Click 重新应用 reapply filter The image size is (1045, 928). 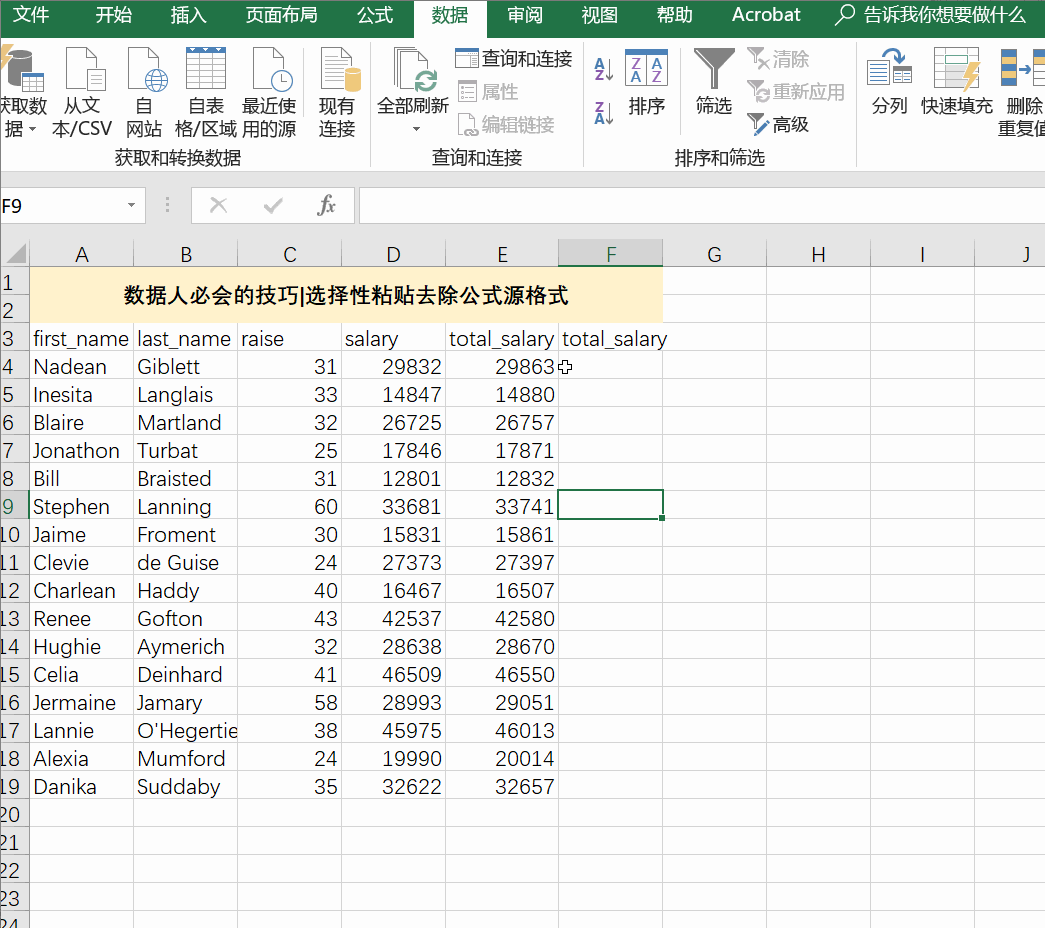click(x=796, y=91)
